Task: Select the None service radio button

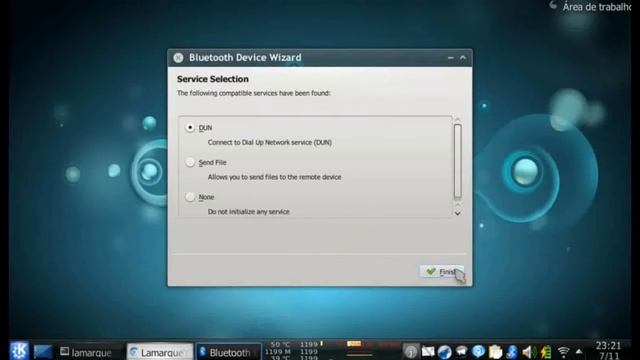Action: click(x=190, y=197)
